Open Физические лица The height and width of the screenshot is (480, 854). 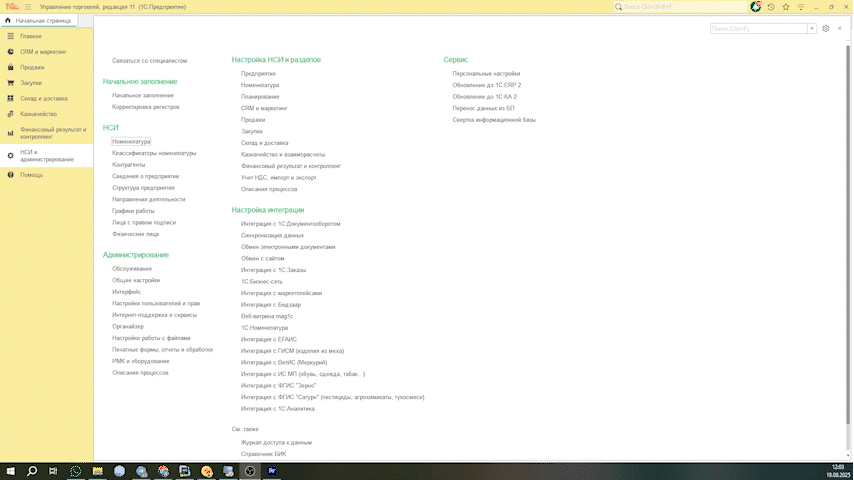click(x=135, y=234)
